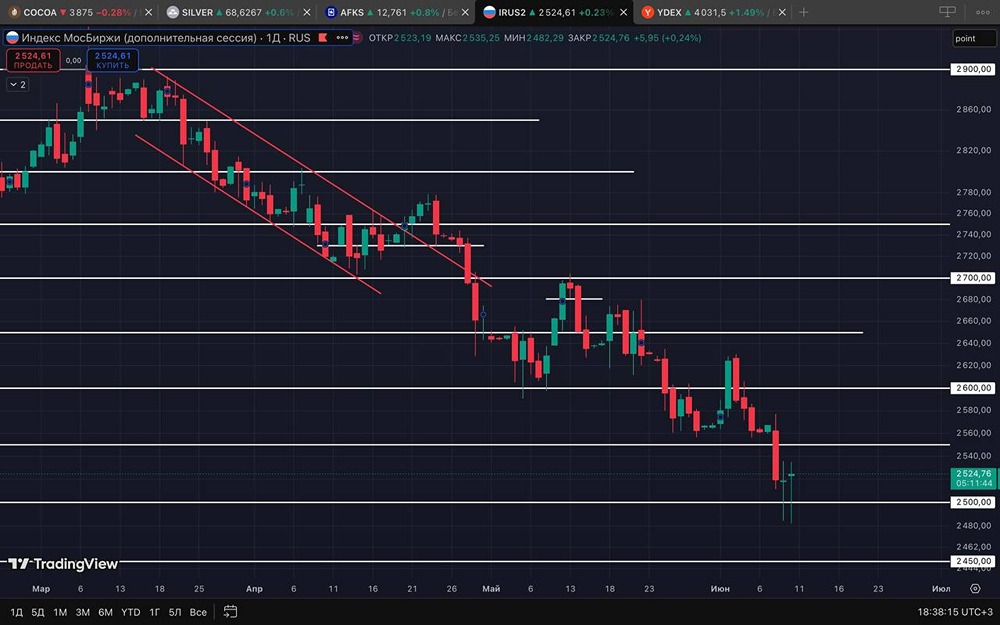Open the chart layout selector icon

pyautogui.click(x=948, y=12)
